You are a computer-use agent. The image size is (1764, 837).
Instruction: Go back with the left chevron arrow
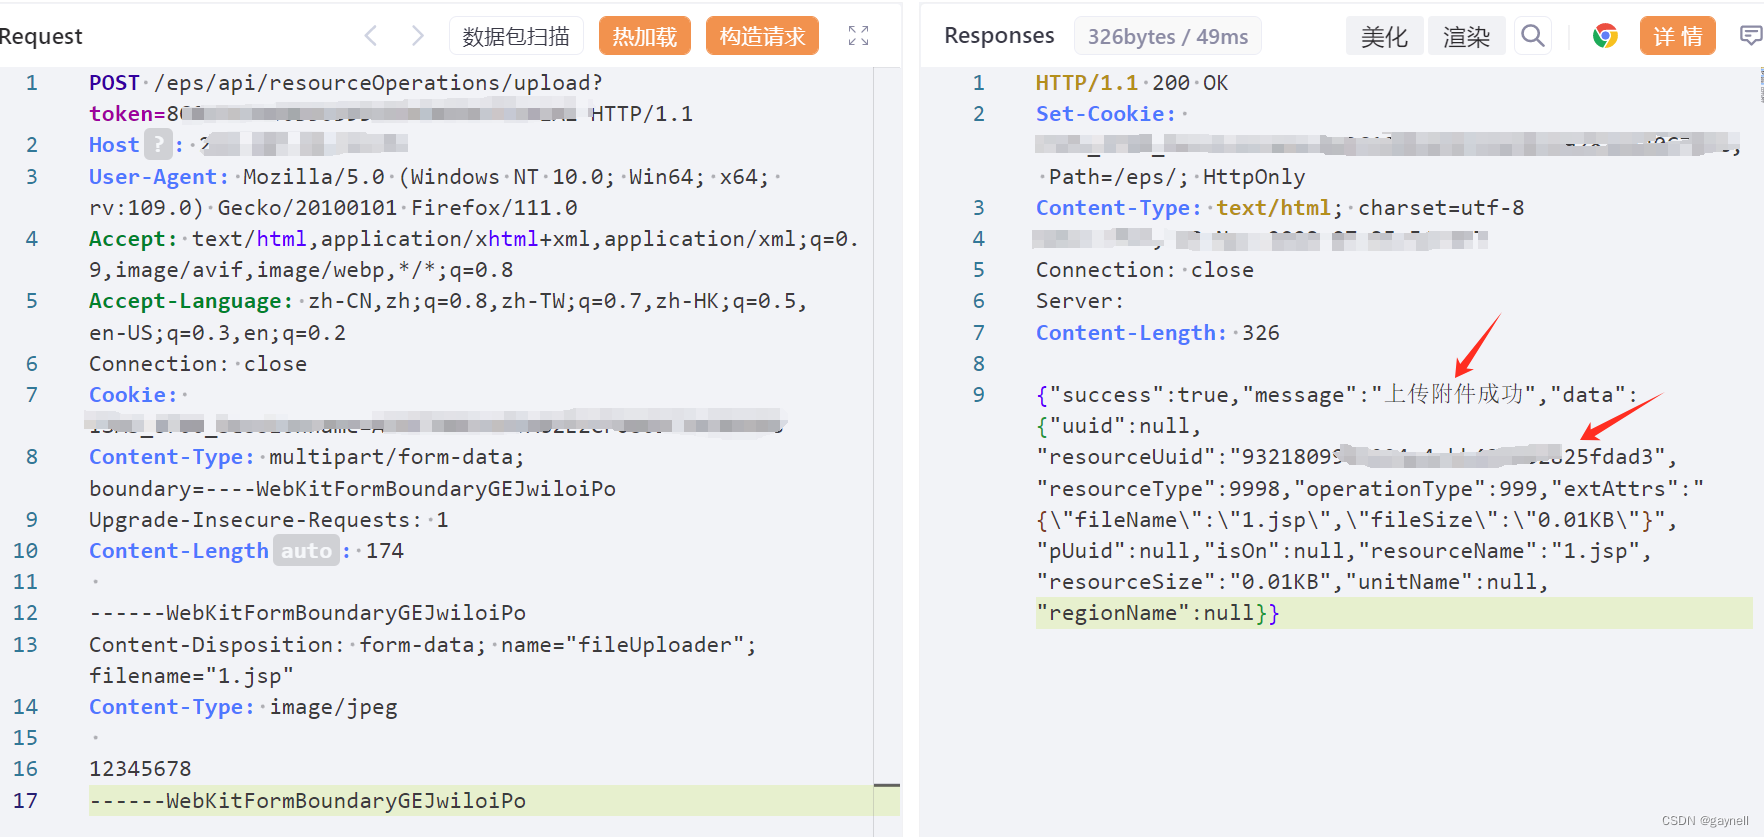tap(371, 36)
